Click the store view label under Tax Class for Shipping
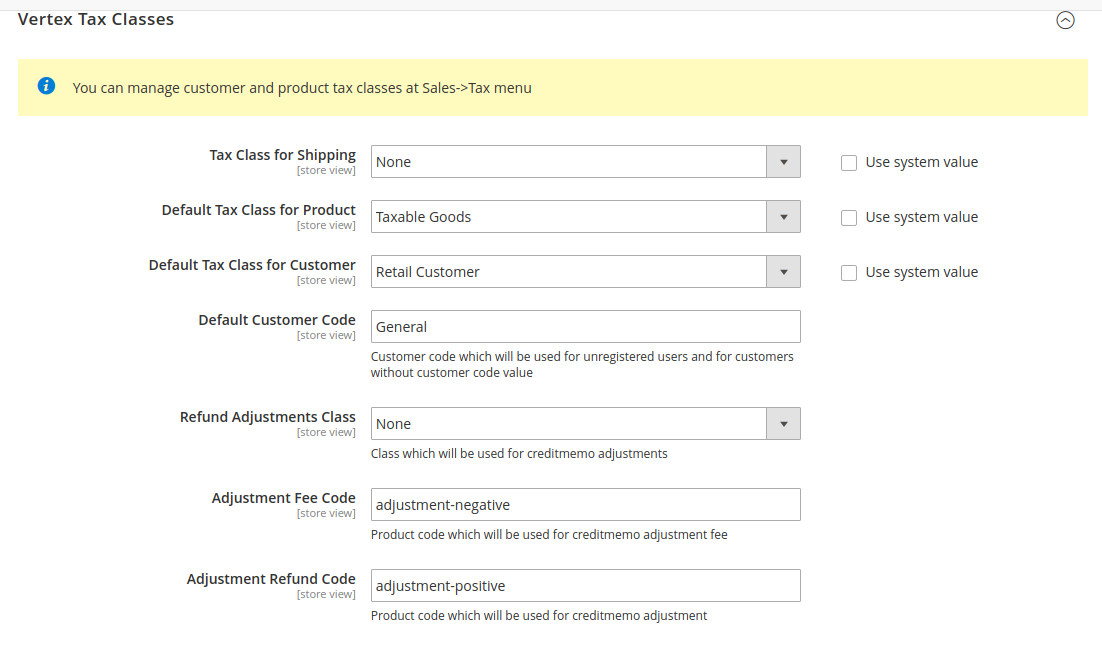 (x=326, y=170)
